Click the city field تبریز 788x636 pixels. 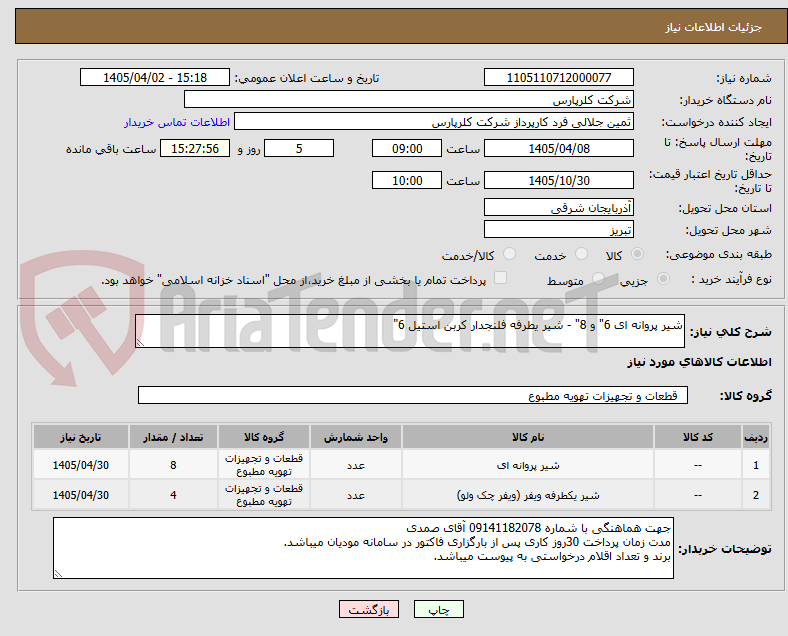point(559,230)
